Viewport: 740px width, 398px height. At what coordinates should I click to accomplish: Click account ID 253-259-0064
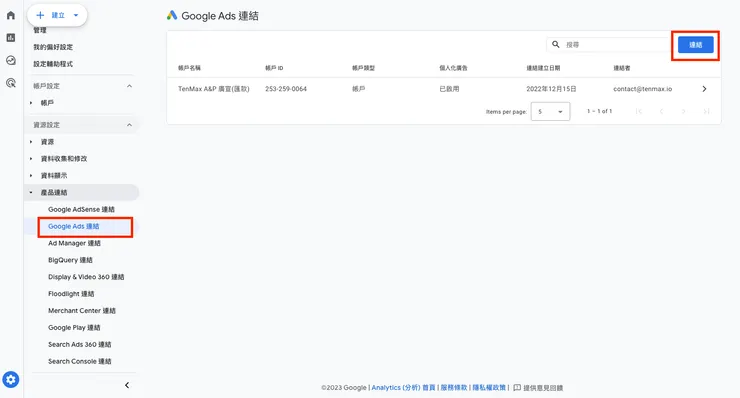tap(286, 89)
